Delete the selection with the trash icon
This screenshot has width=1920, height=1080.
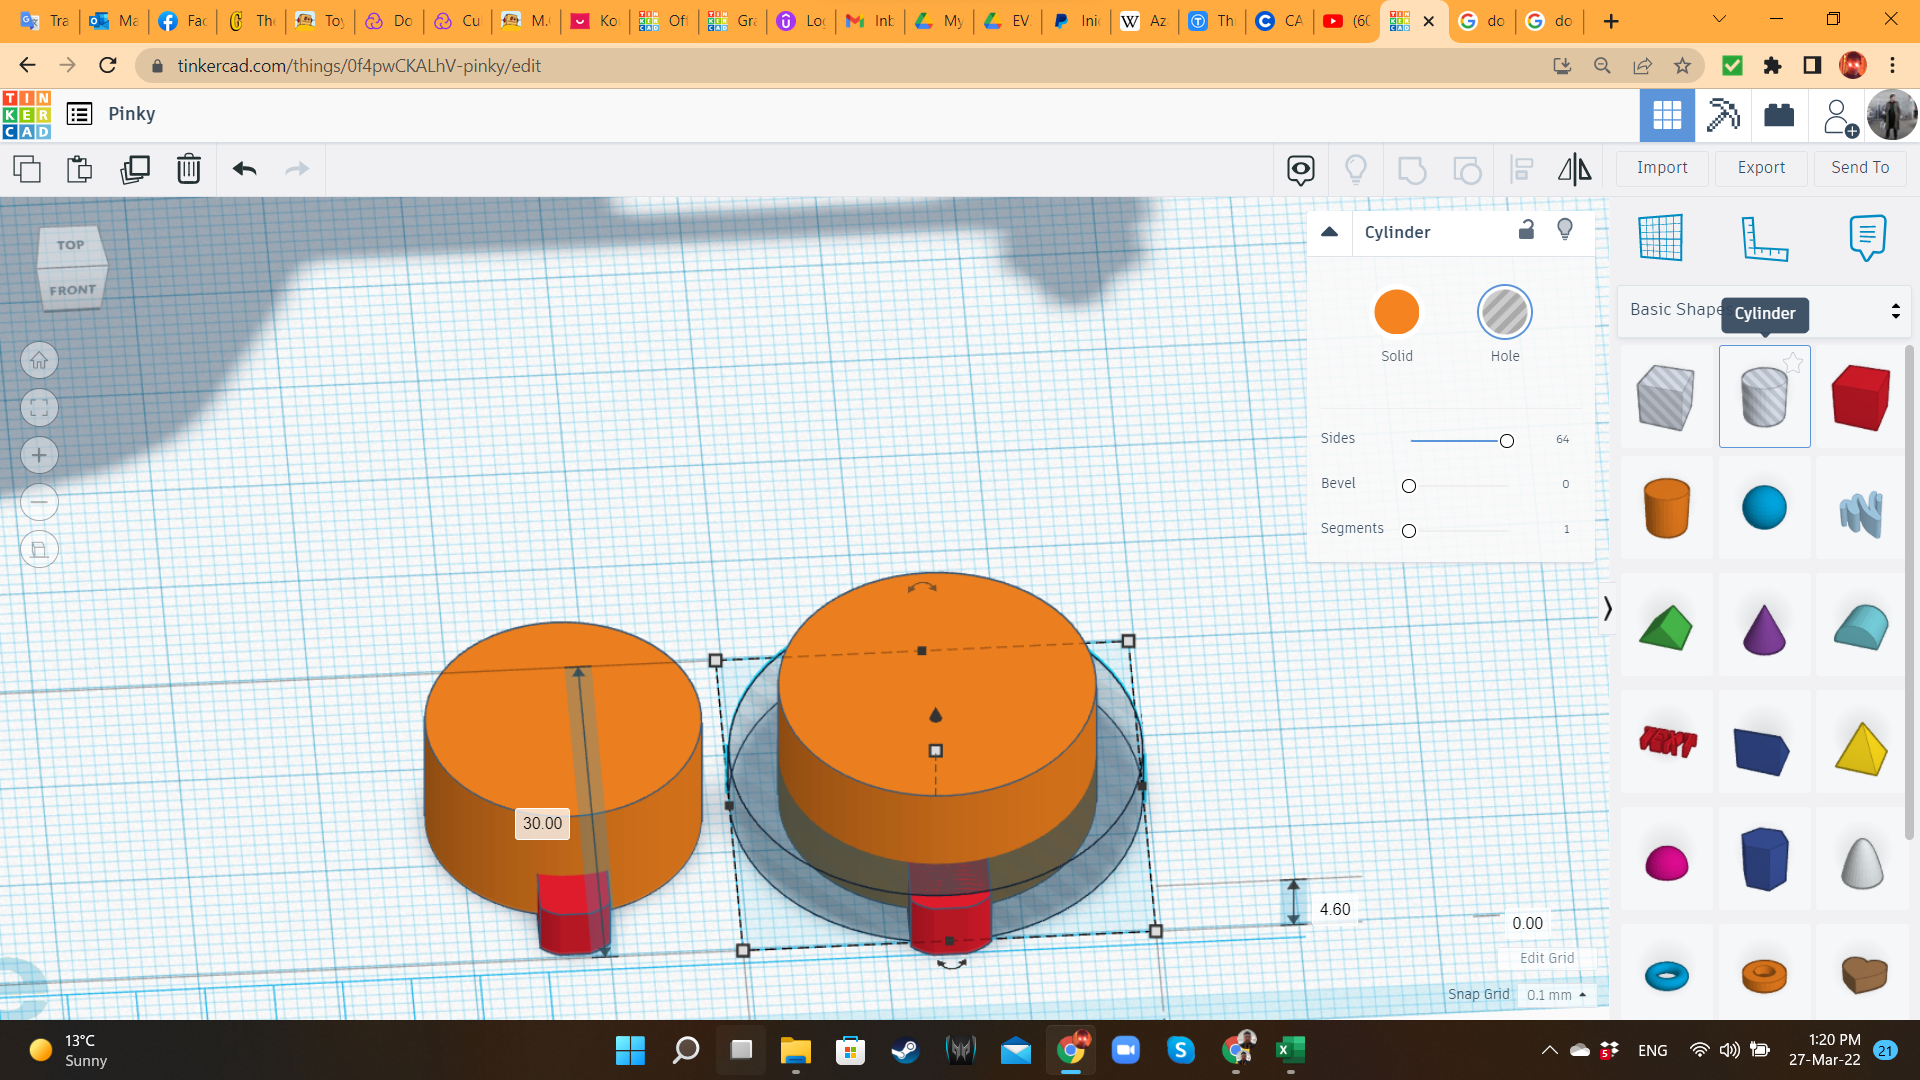click(x=188, y=169)
